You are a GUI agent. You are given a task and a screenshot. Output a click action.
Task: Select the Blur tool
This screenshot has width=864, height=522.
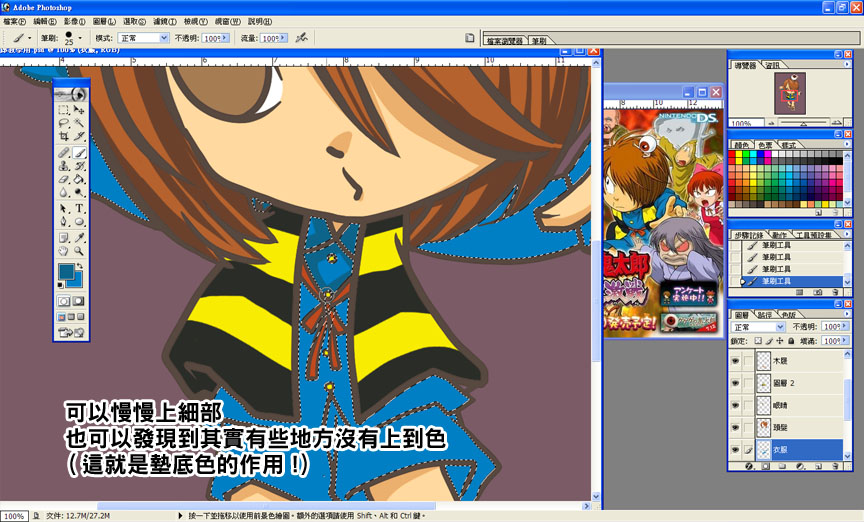pyautogui.click(x=63, y=192)
